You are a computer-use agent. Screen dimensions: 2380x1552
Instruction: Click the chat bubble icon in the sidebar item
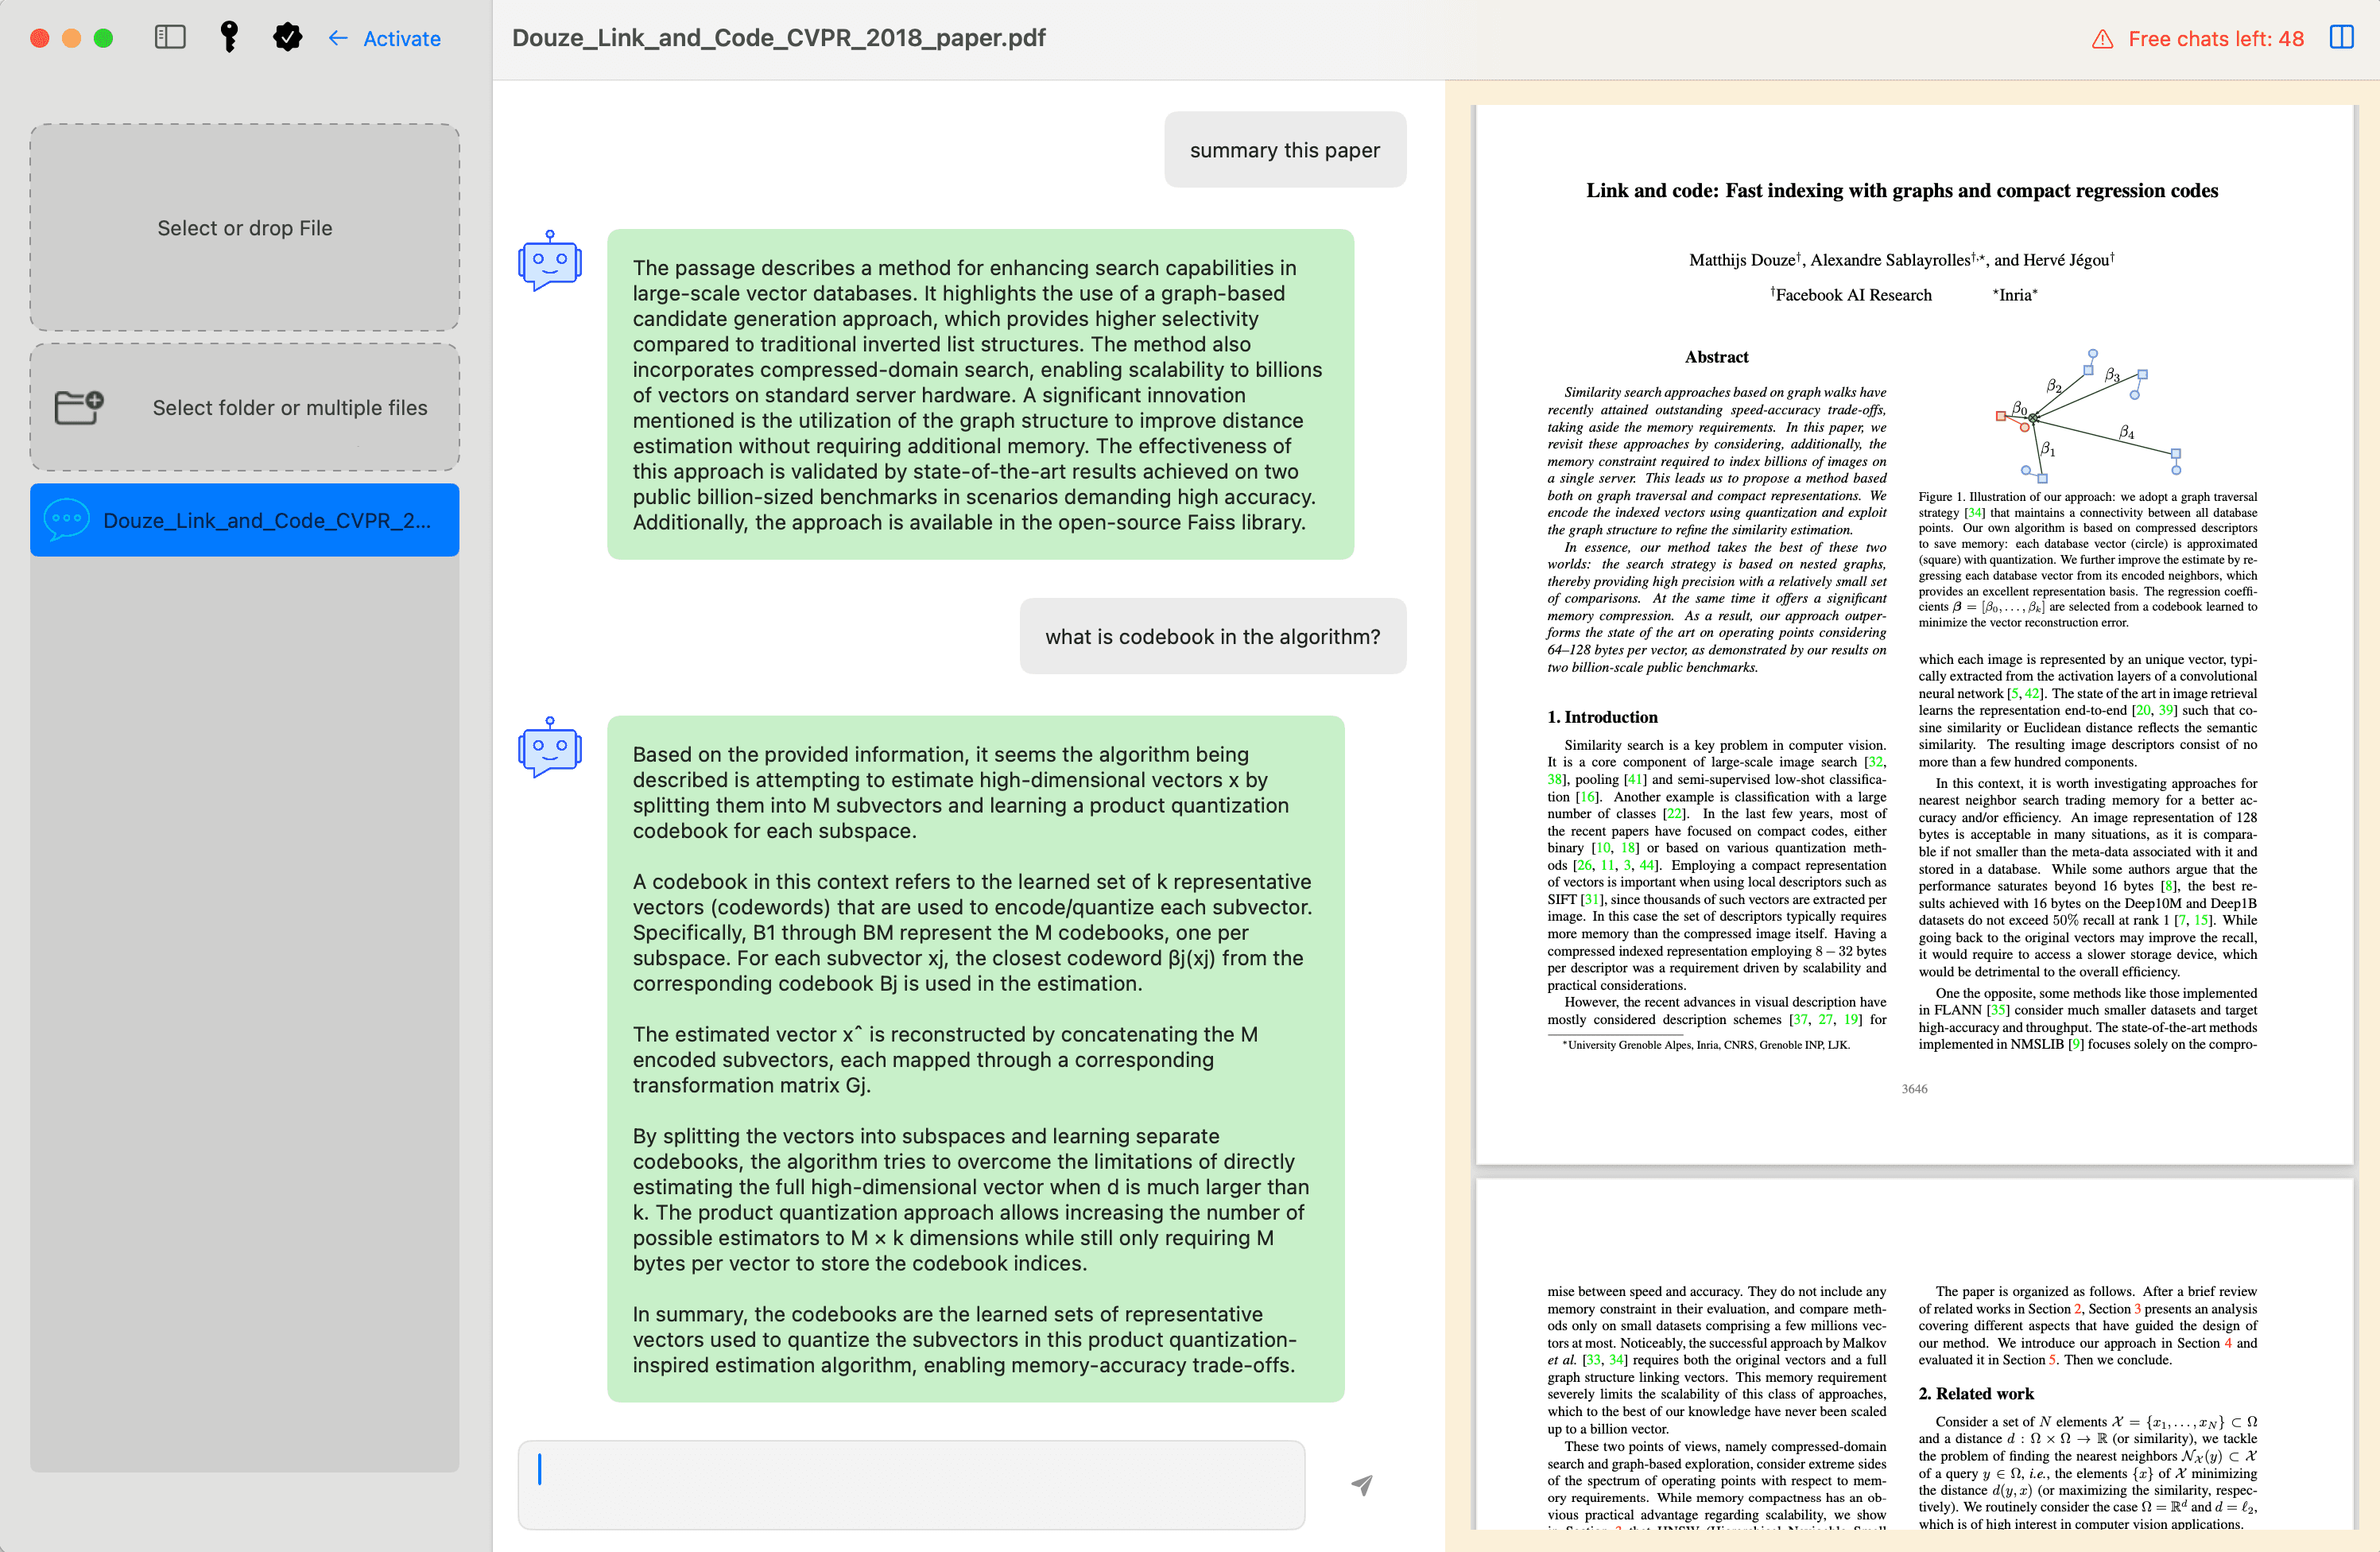[66, 520]
